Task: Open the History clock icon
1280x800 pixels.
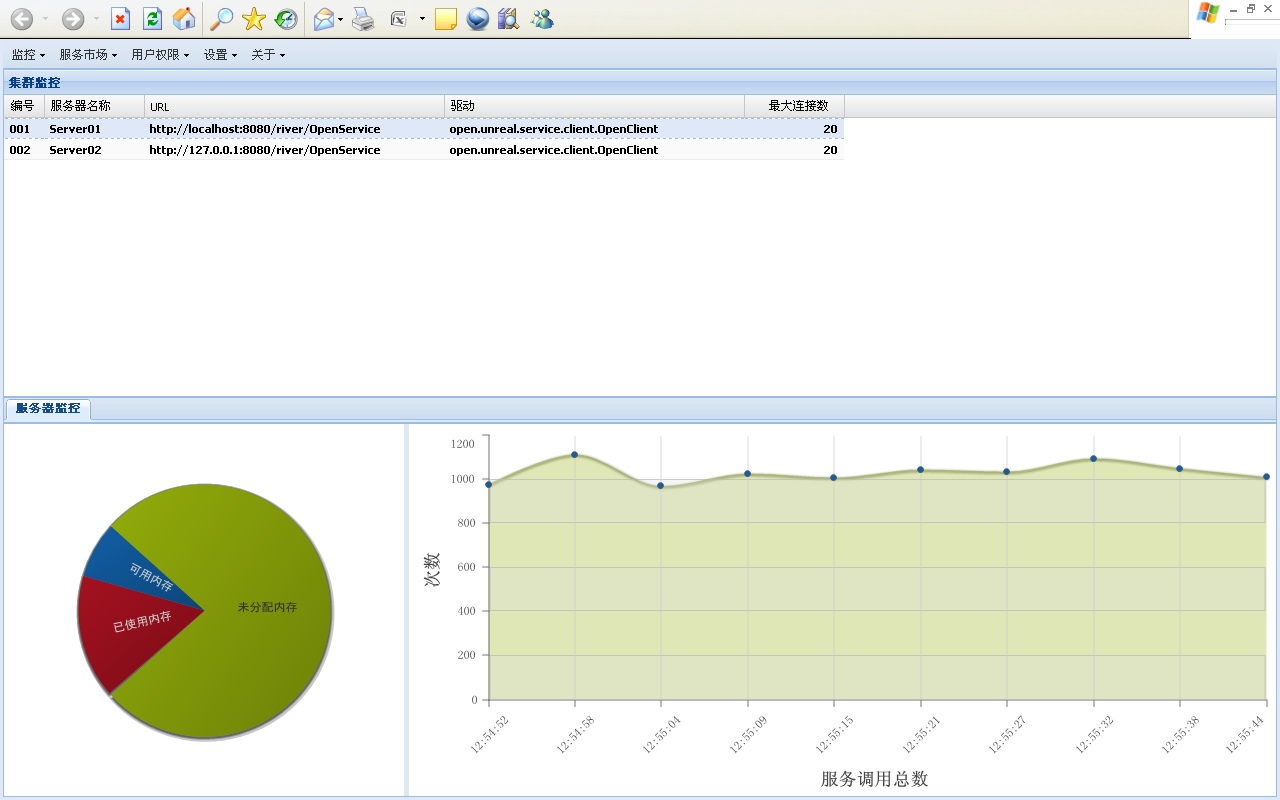Action: coord(285,19)
